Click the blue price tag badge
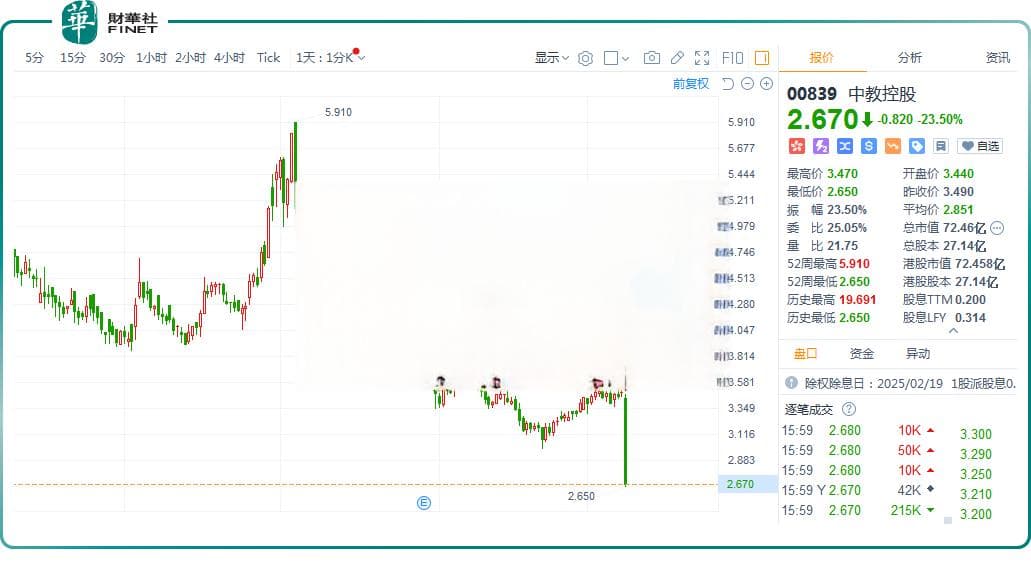 [917, 146]
